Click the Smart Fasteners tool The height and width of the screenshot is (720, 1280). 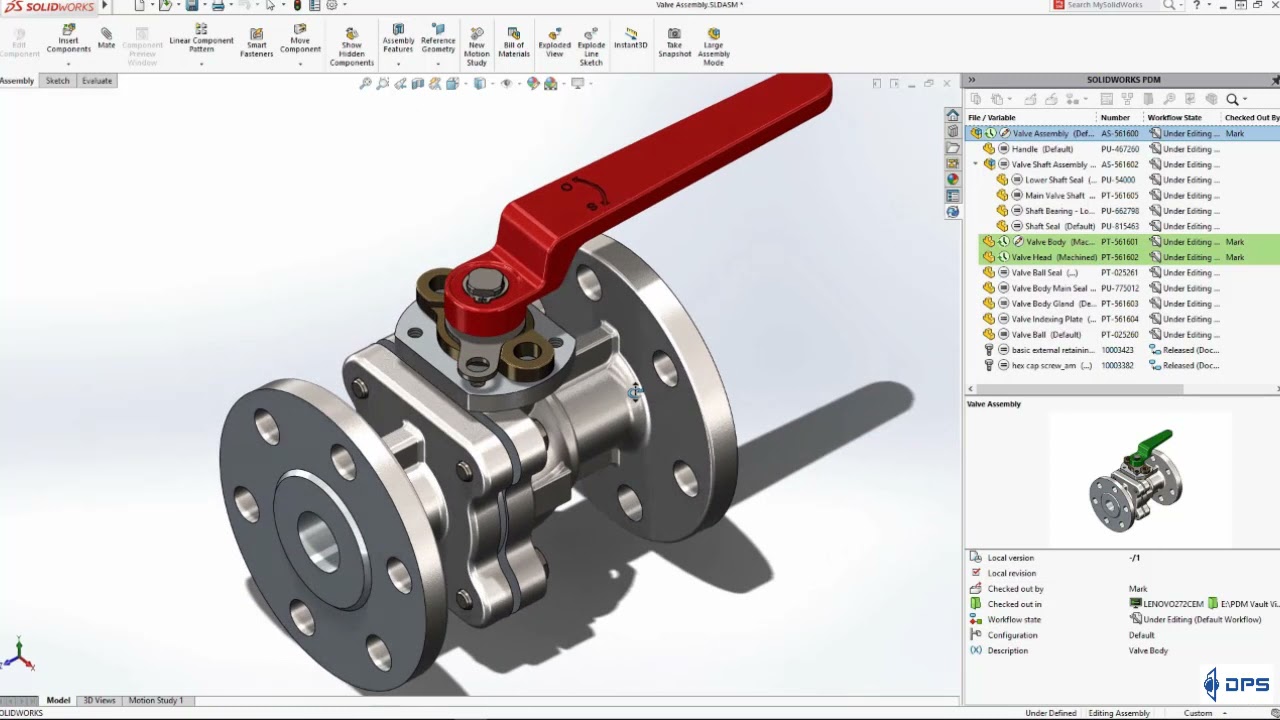[x=256, y=42]
